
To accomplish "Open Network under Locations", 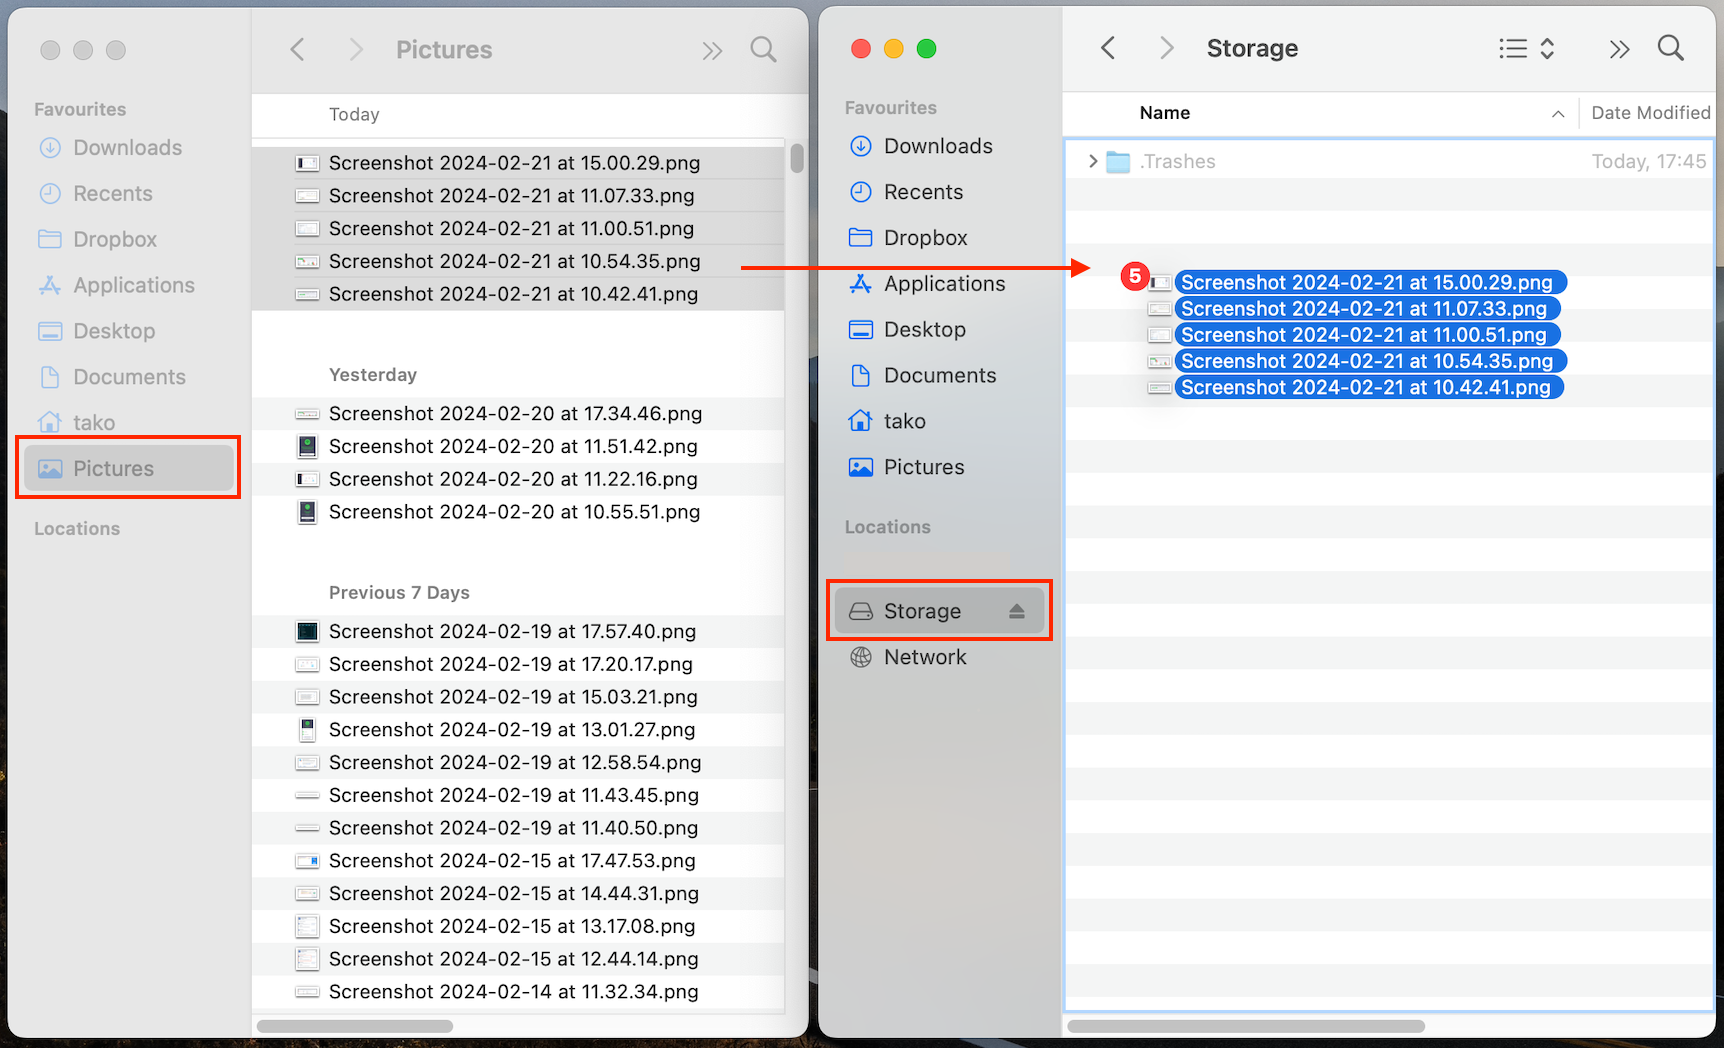I will tap(924, 657).
